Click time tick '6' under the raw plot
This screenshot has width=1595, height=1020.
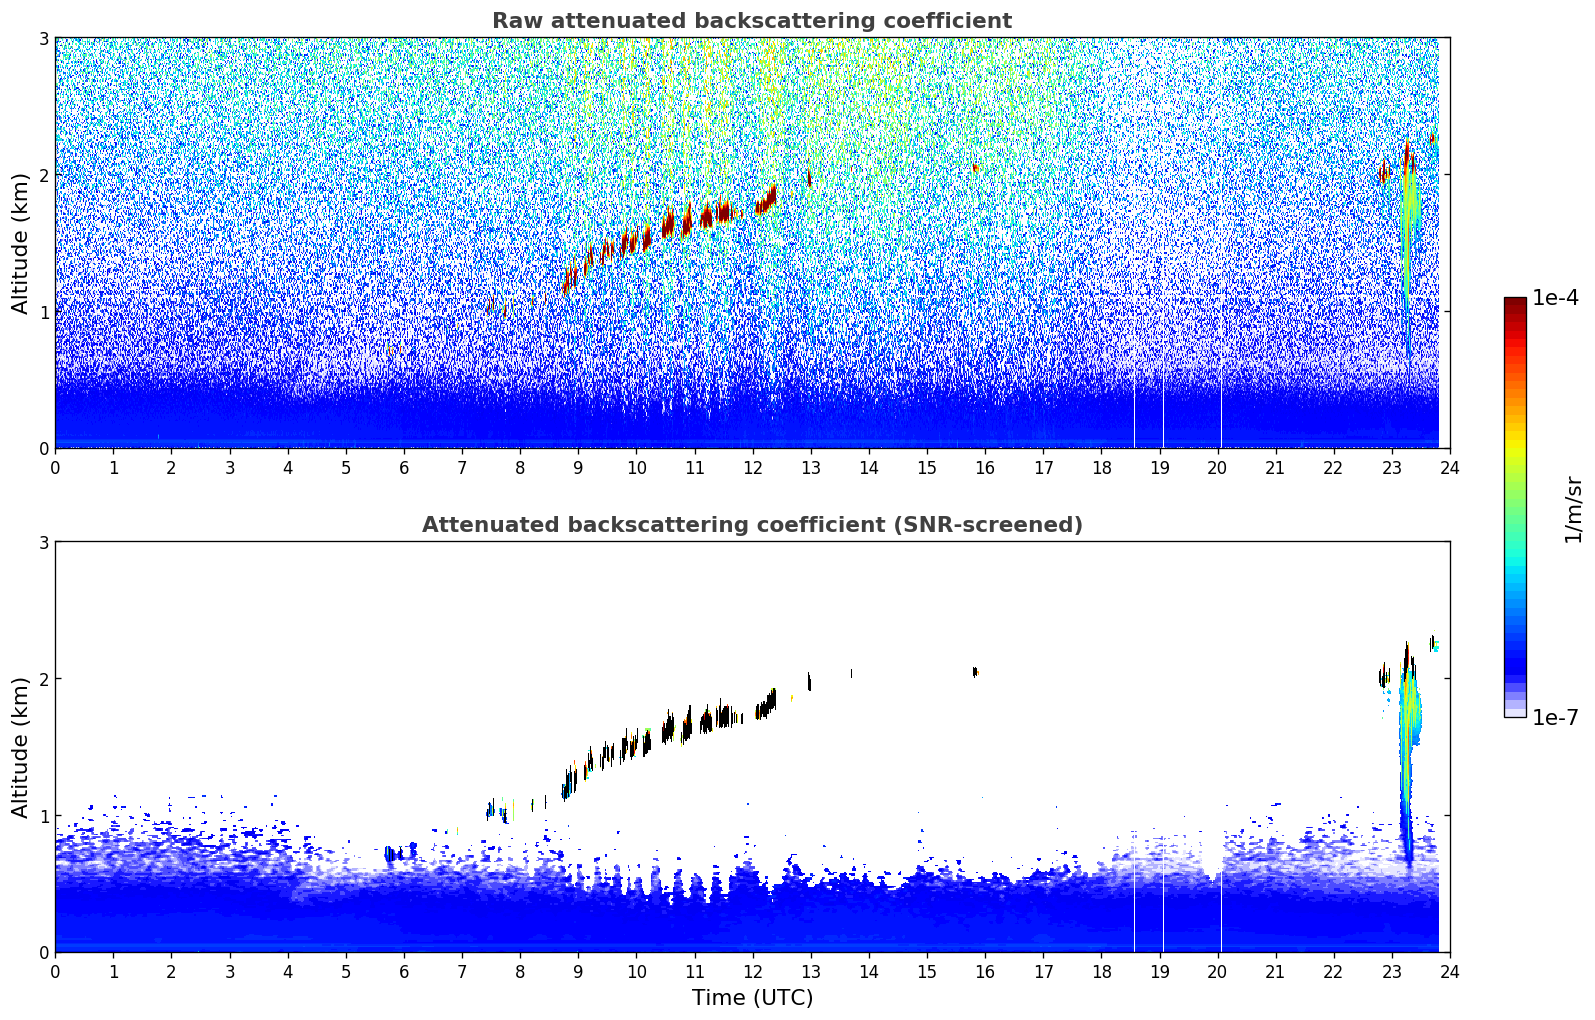404,467
